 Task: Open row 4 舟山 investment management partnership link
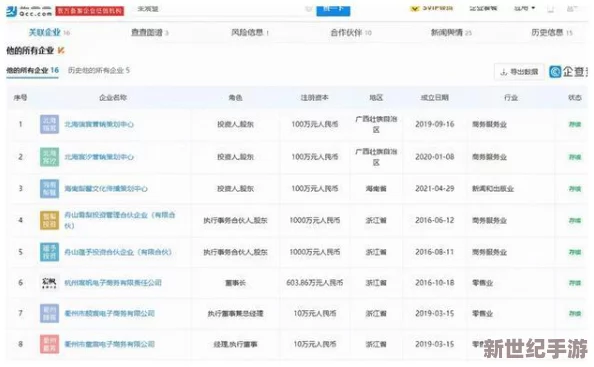point(120,220)
